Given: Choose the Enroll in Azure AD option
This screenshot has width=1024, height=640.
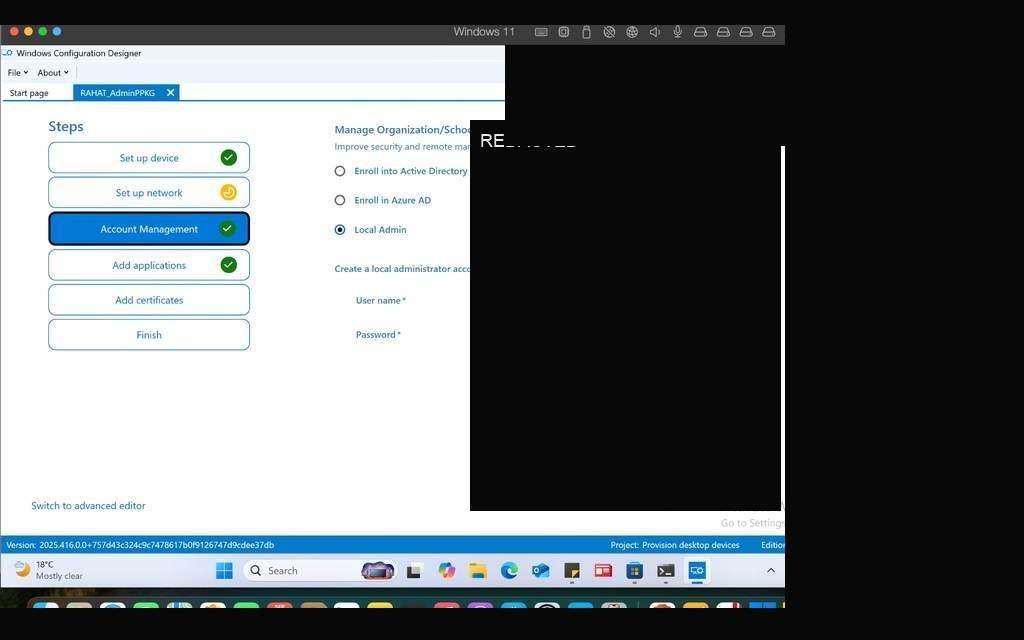Looking at the screenshot, I should pyautogui.click(x=340, y=200).
